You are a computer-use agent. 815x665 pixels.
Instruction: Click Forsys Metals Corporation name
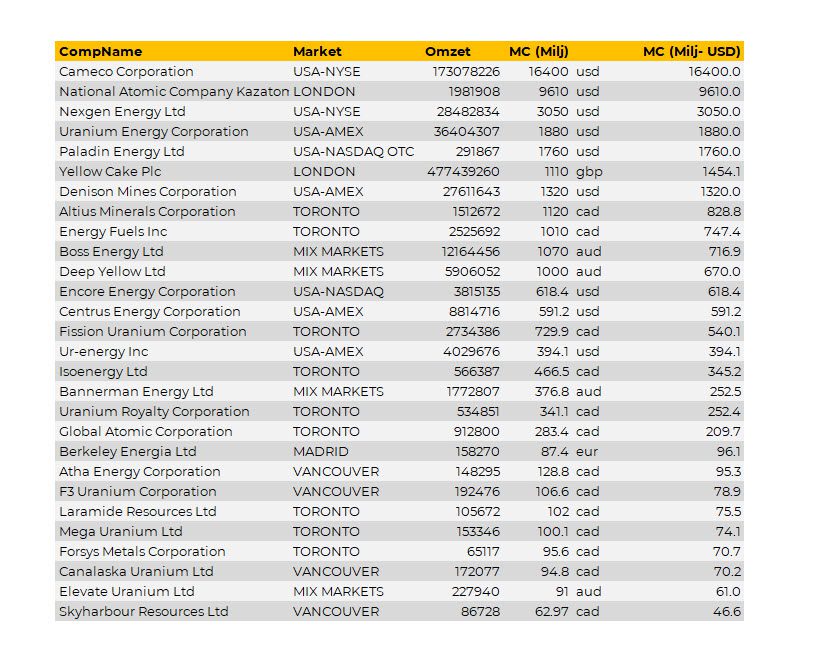pyautogui.click(x=142, y=552)
